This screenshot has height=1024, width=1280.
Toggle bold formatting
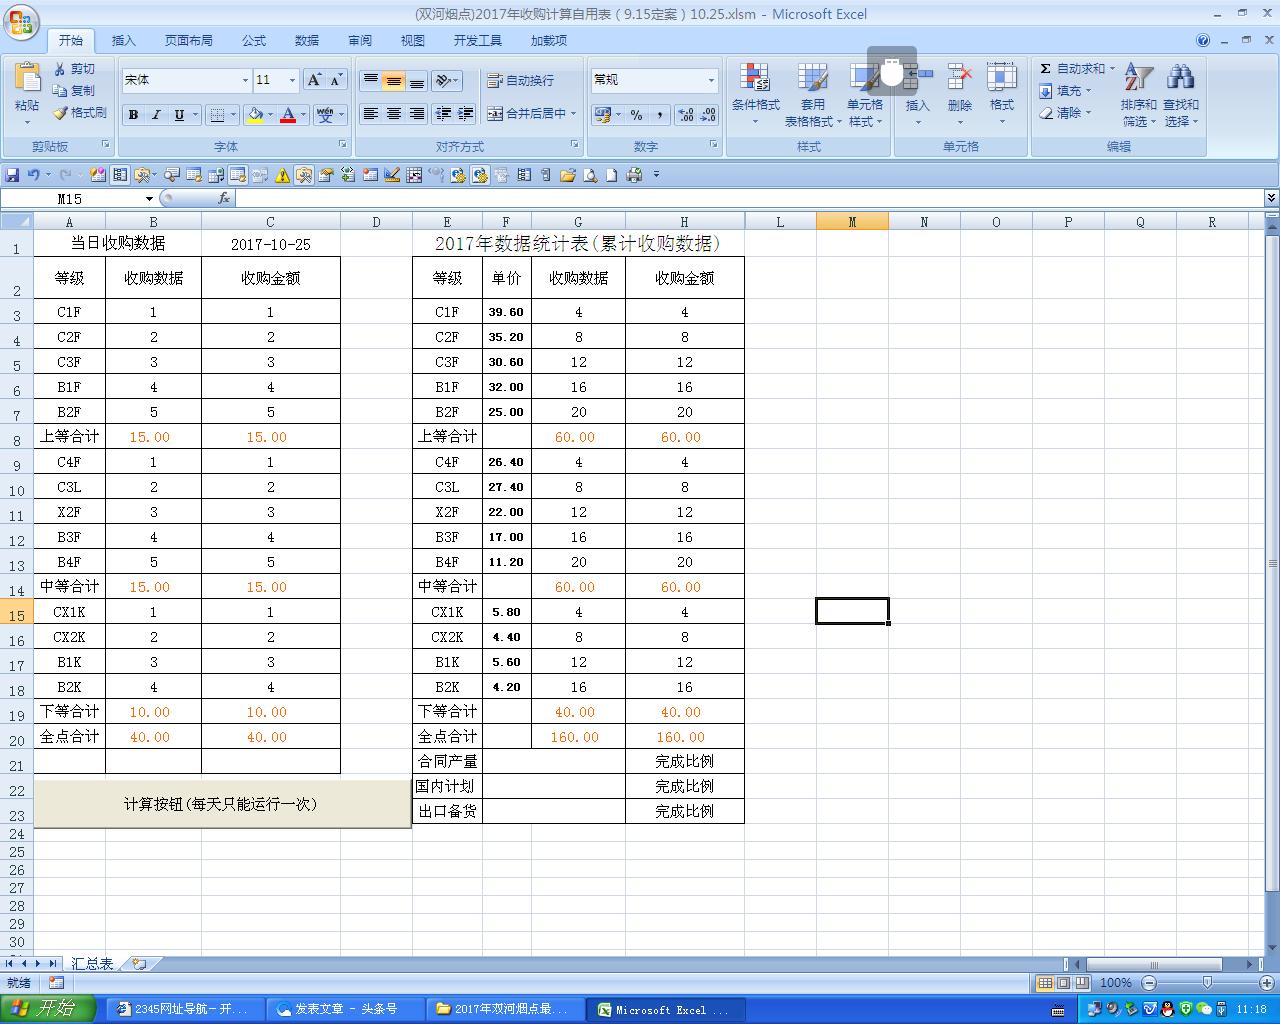pos(133,114)
